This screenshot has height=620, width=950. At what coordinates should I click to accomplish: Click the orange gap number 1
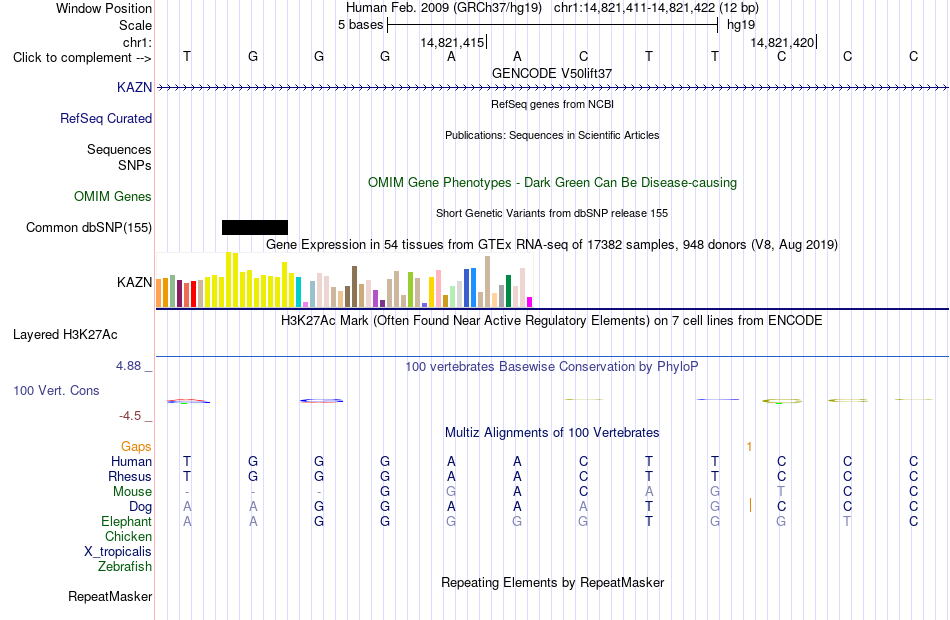point(749,447)
